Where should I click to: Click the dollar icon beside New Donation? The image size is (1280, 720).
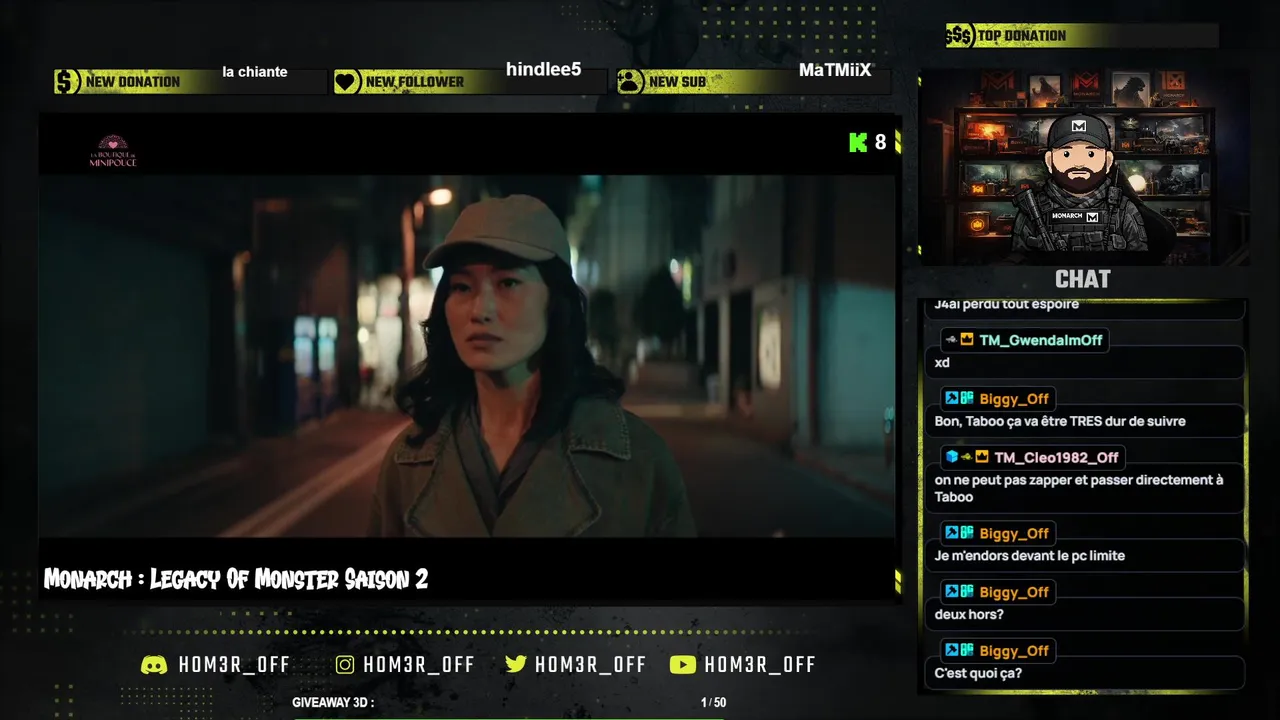pos(67,81)
